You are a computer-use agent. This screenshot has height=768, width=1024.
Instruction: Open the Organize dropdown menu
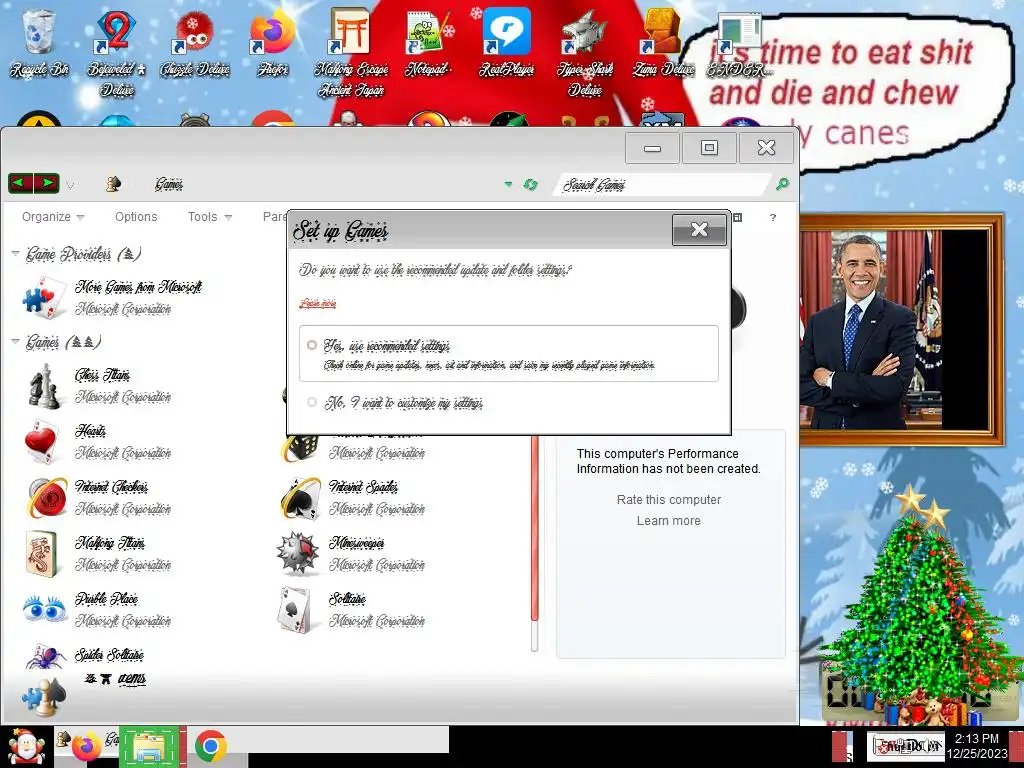[x=53, y=217]
